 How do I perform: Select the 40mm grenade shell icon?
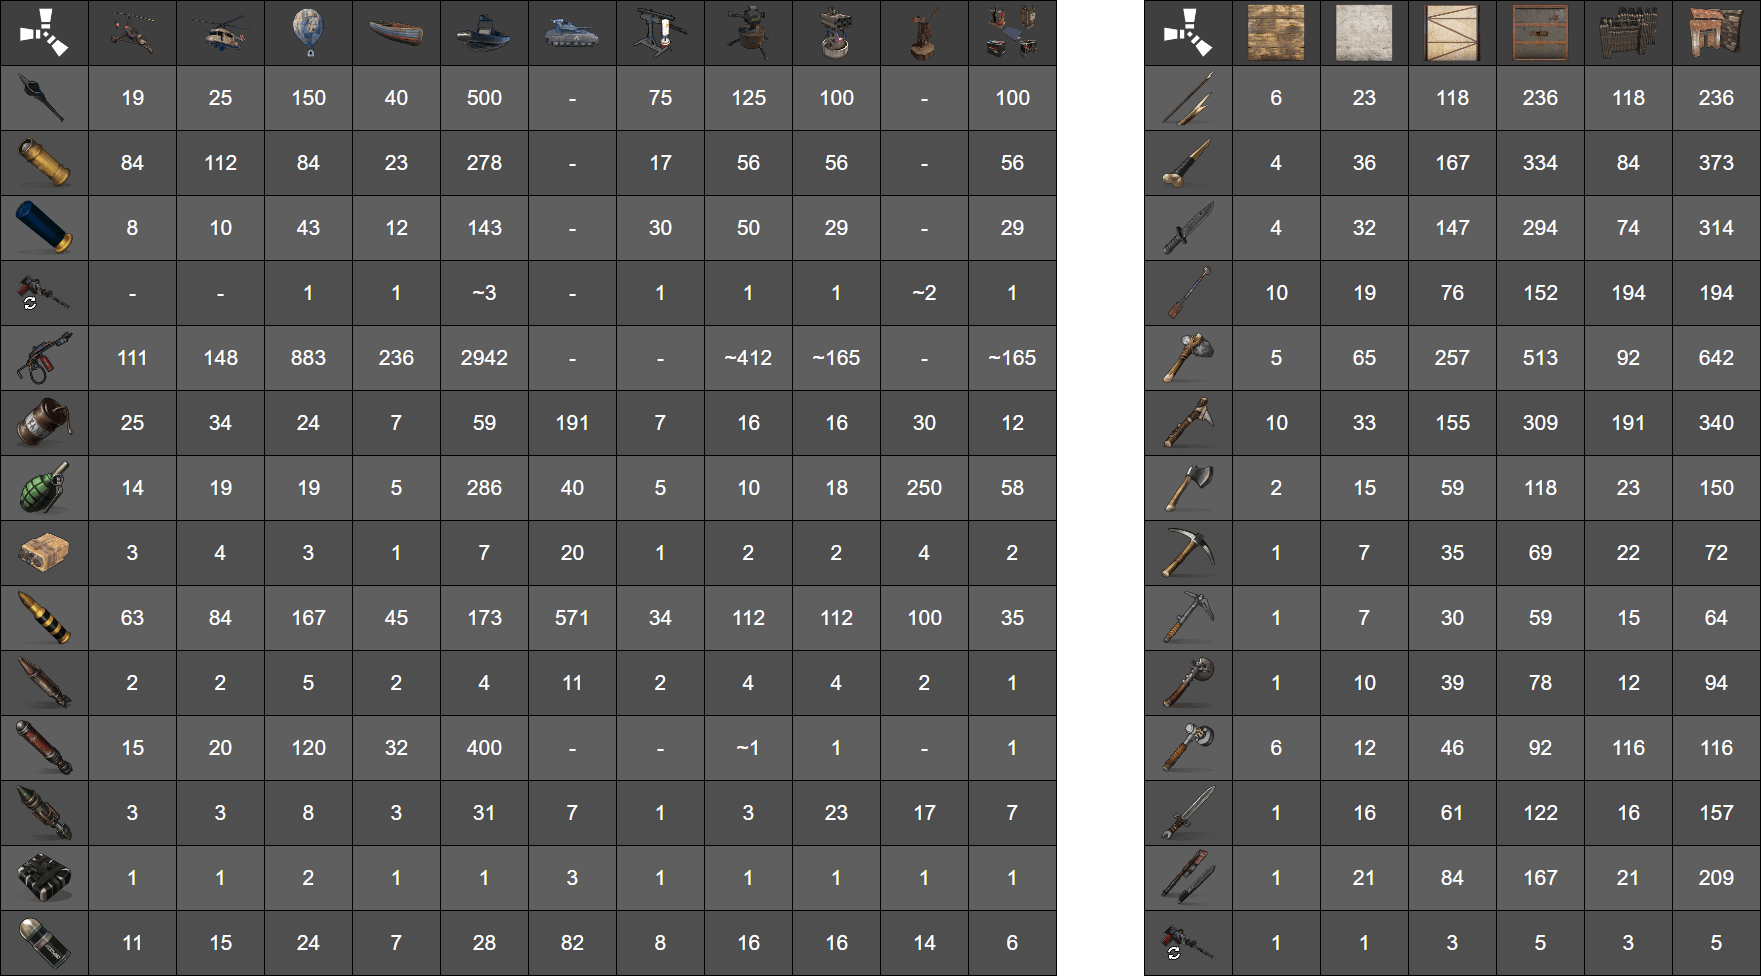pos(44,943)
